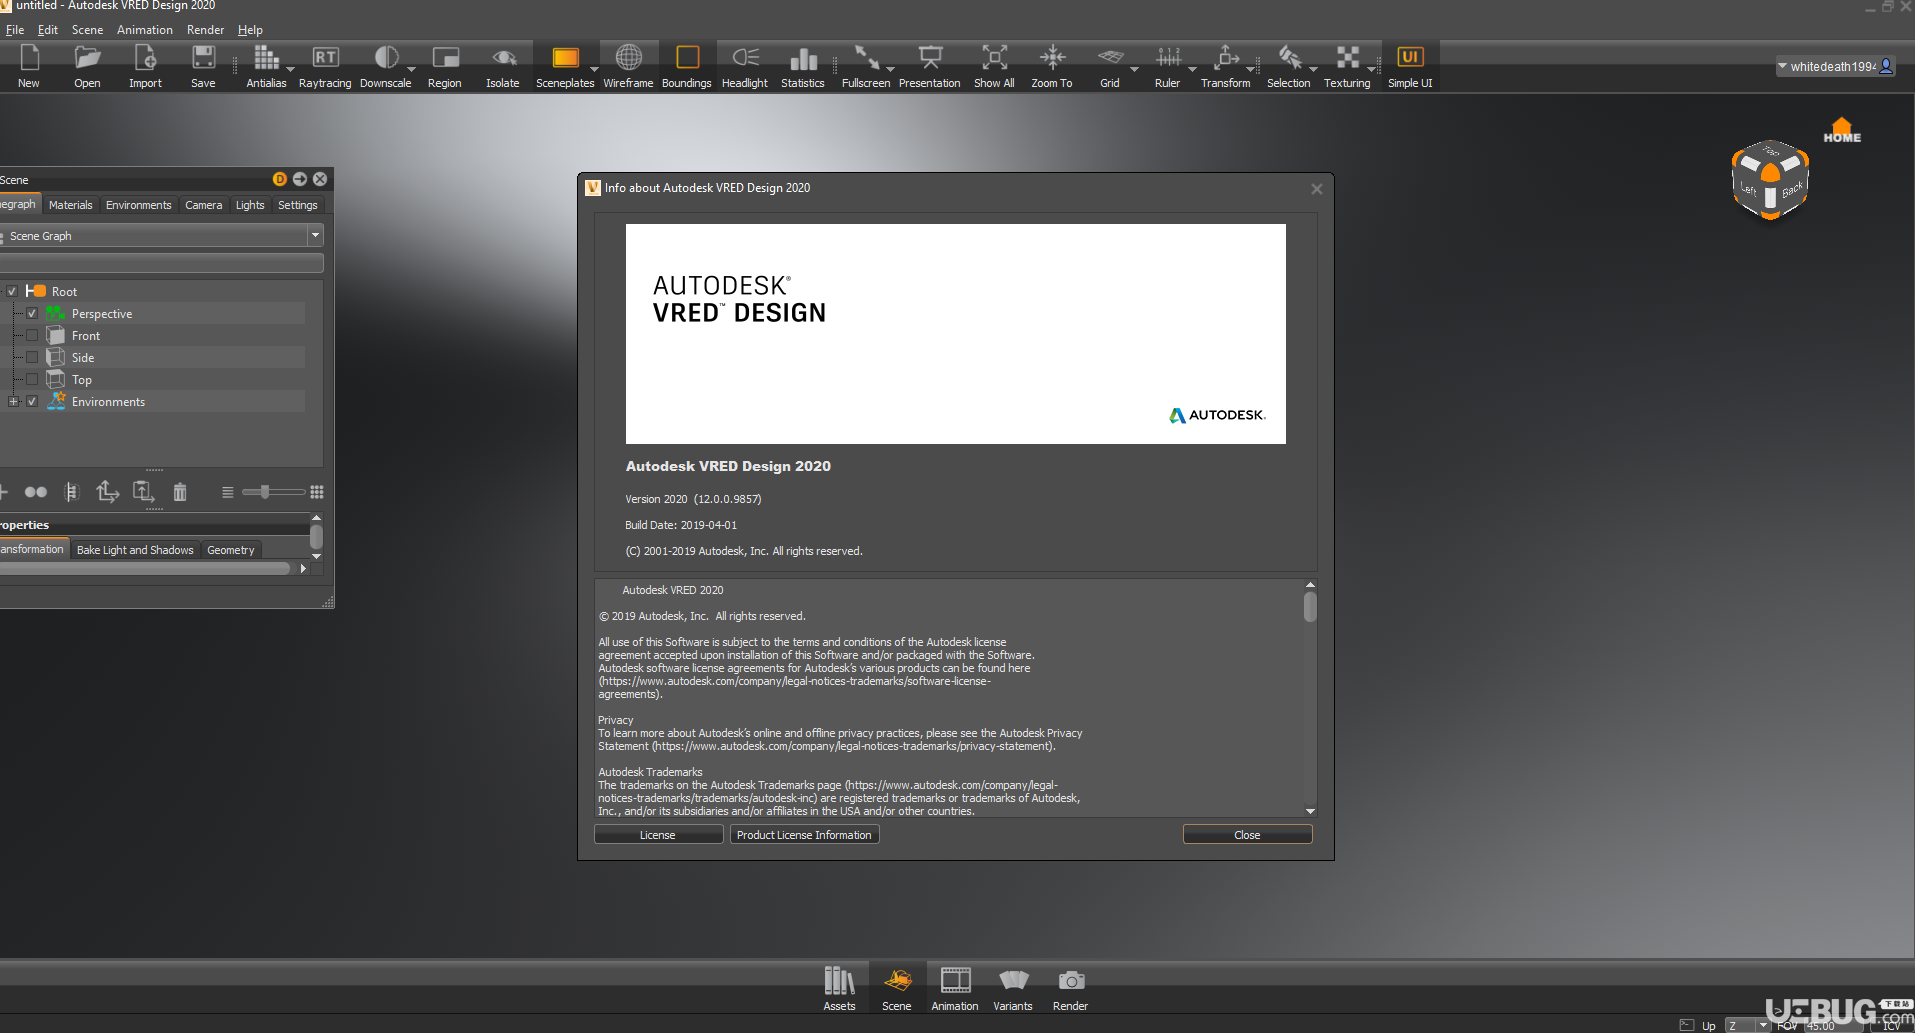Screen dimensions: 1915x1033
Task: Open the Animation menu
Action: [145, 30]
